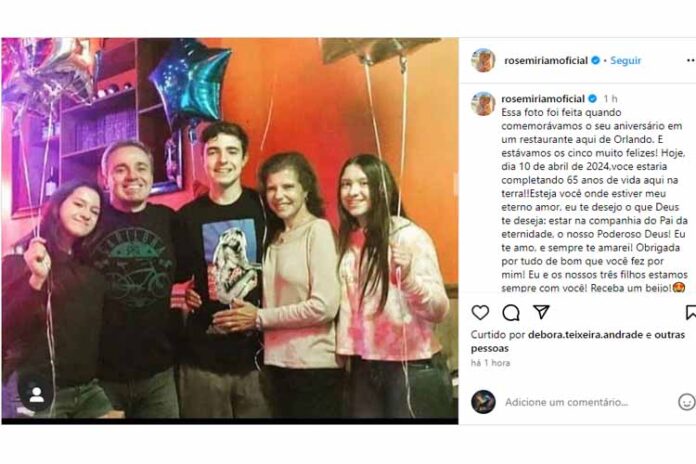Viewport: 696px width, 464px height.
Task: Click the comment box user avatar
Action: click(483, 402)
